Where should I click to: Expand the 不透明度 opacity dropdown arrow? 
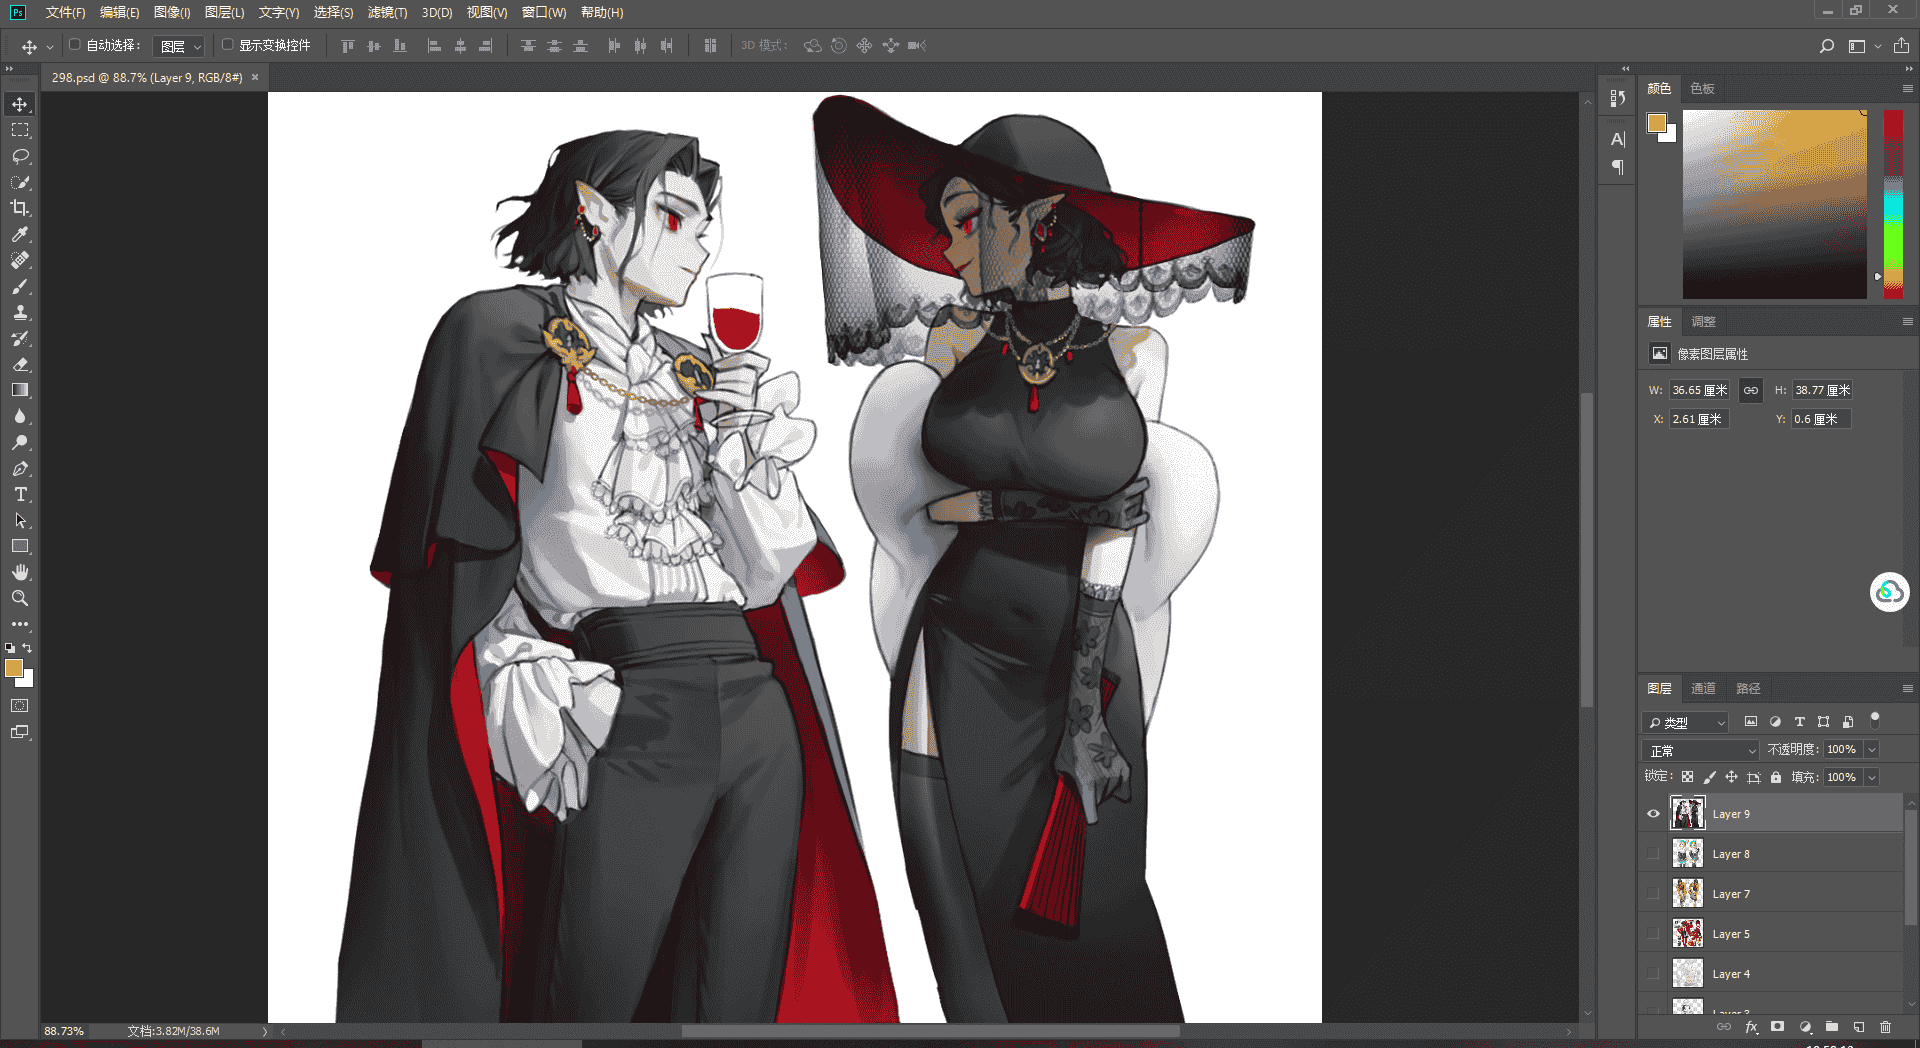[1872, 749]
